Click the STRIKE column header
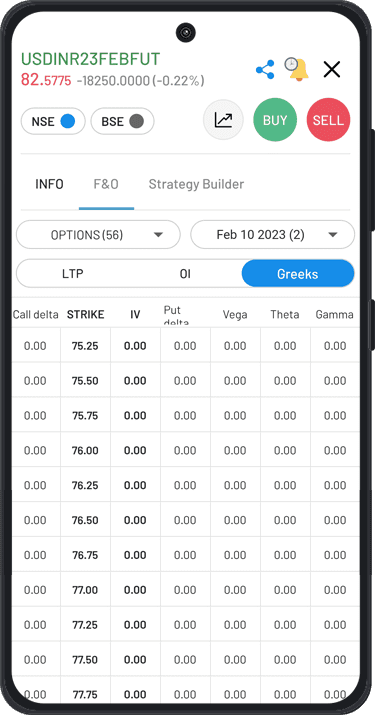 tap(86, 315)
